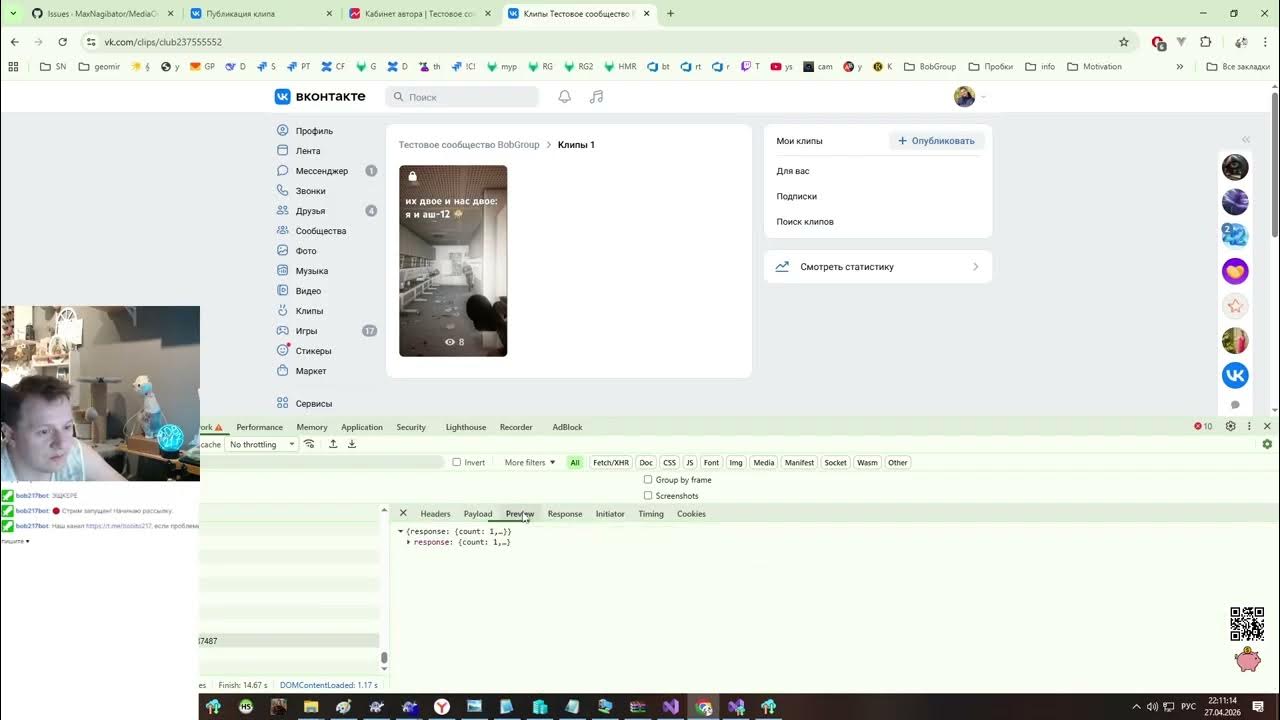
Task: Select the All filter
Action: (x=575, y=463)
